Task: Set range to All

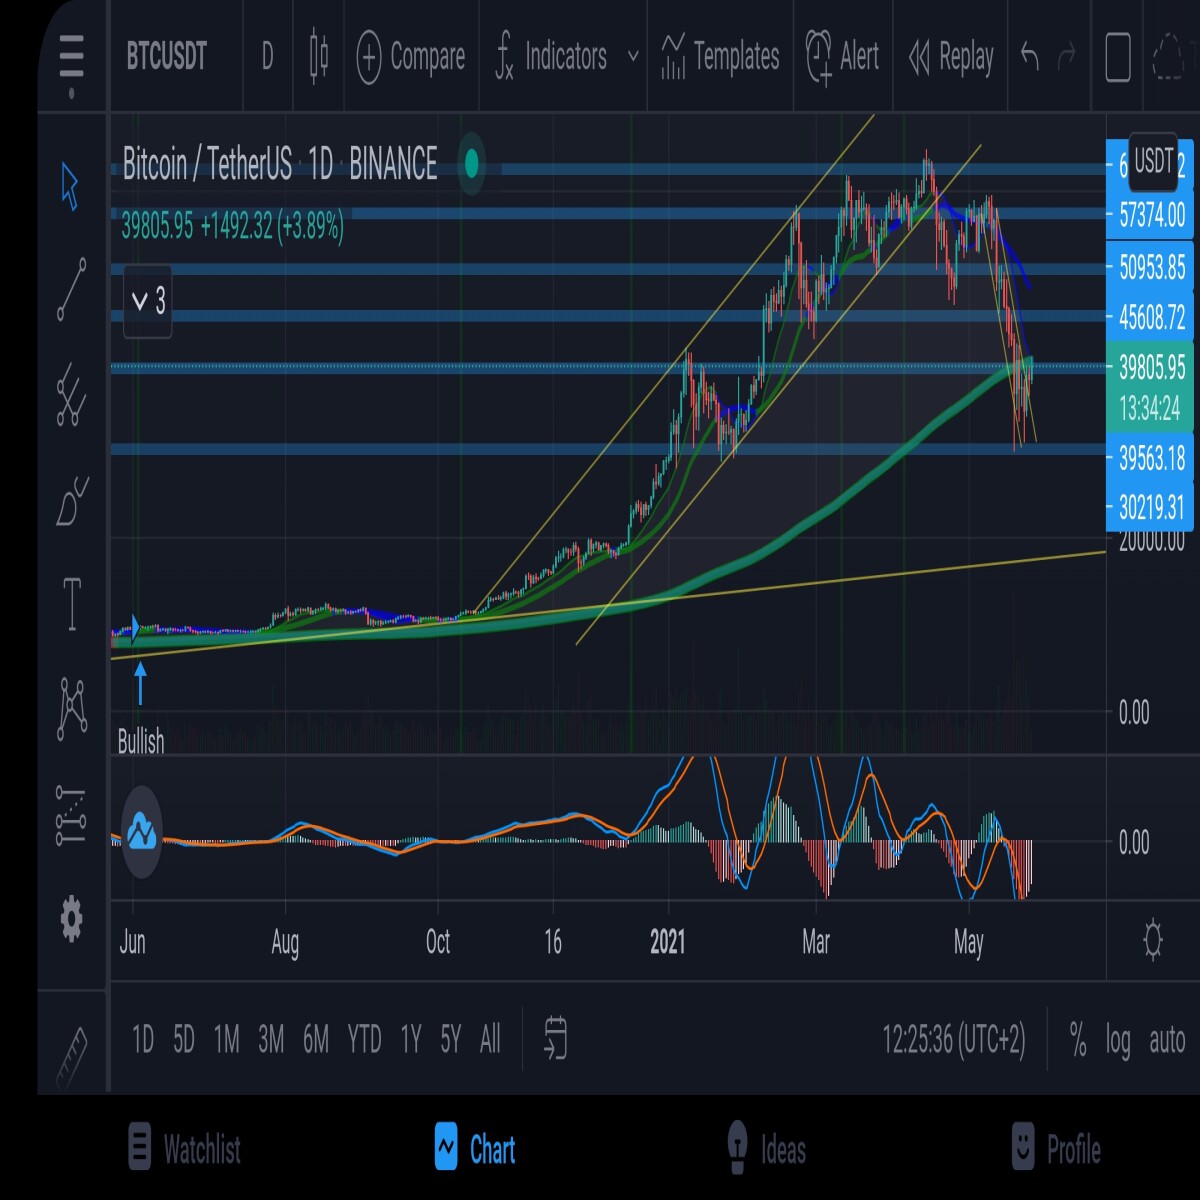Action: (x=490, y=1040)
